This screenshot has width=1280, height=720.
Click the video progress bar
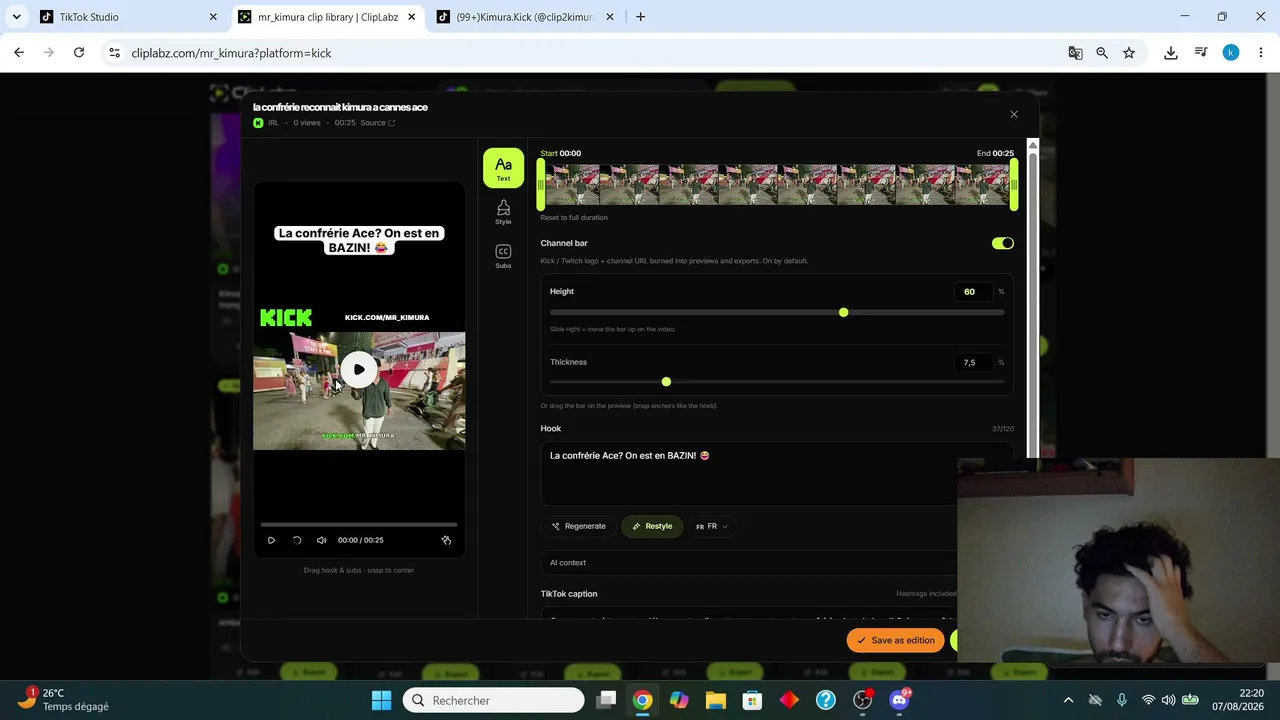click(x=359, y=524)
